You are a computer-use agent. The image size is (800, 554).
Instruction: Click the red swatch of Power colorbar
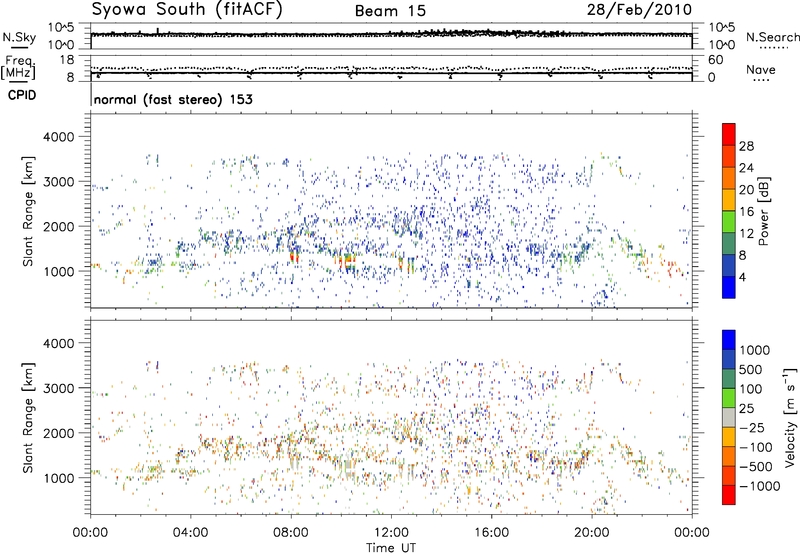coord(729,134)
